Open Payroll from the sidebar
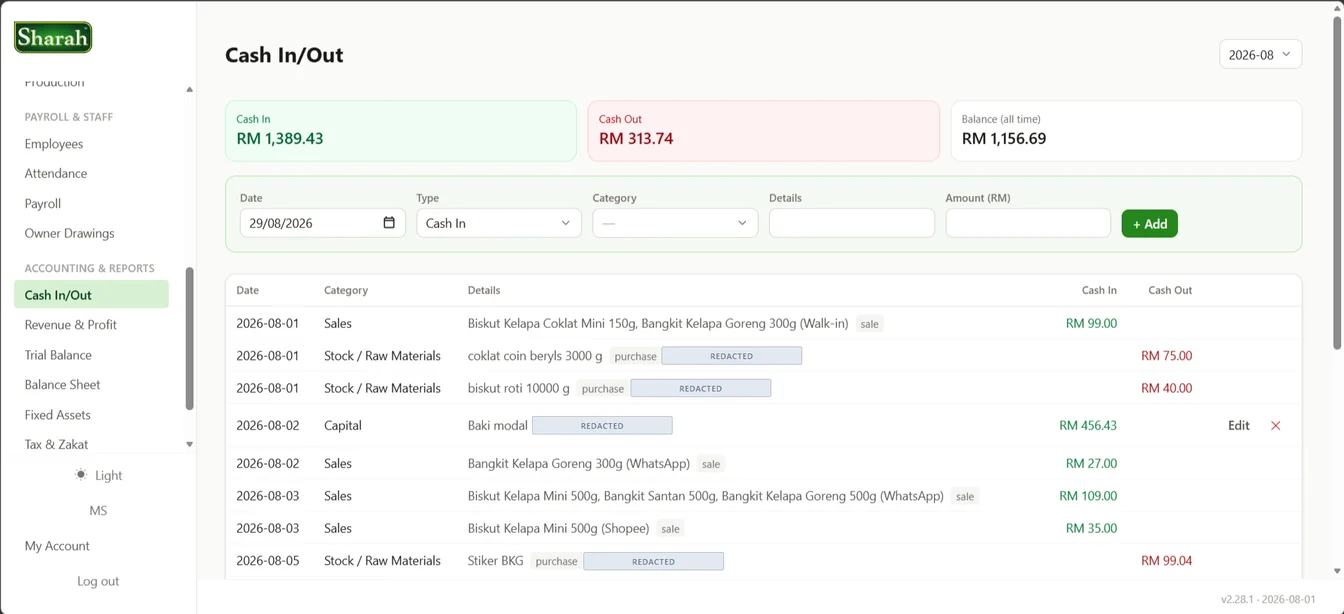The image size is (1344, 614). pos(43,204)
